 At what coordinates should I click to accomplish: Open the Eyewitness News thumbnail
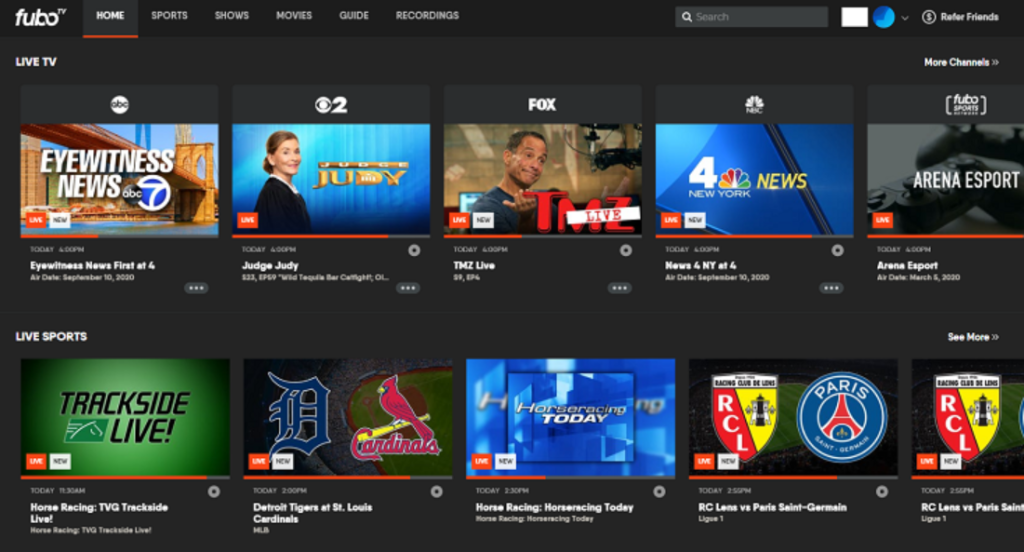[120, 179]
